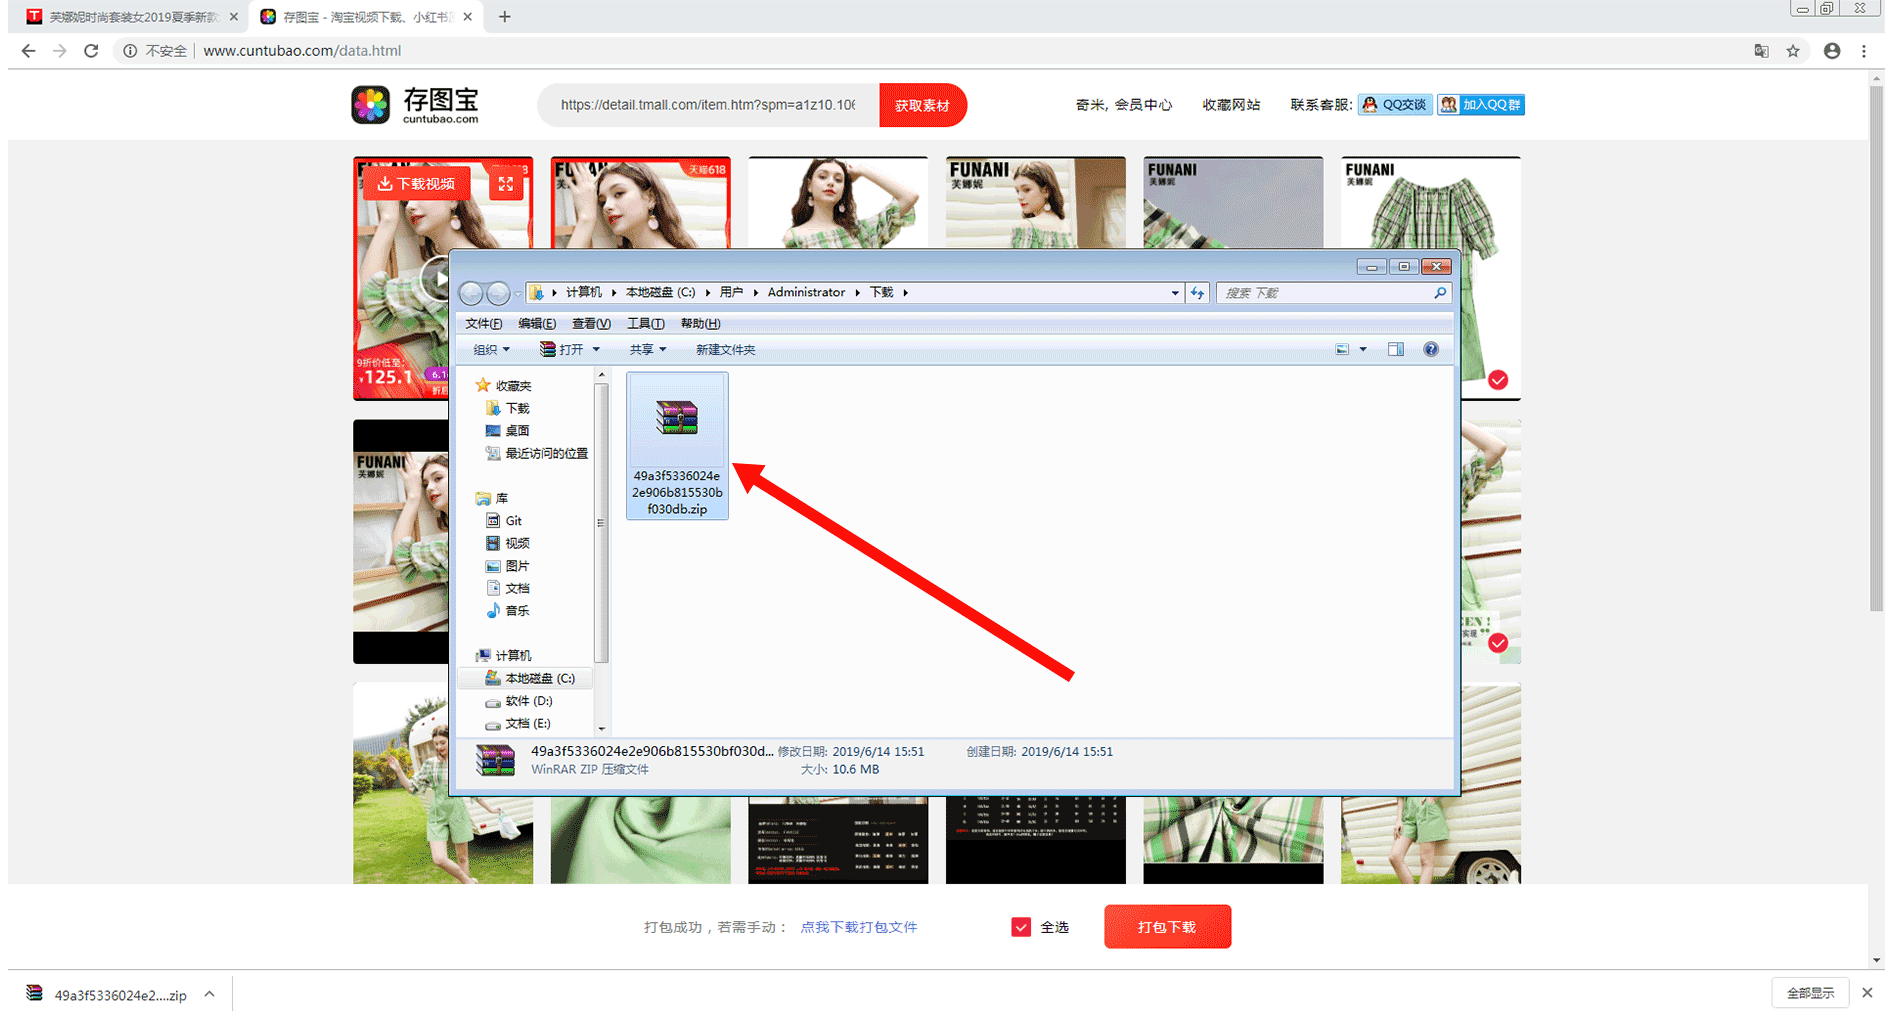This screenshot has height=1017, width=1892.
Task: Uncheck the red checkmark on the green dress image
Action: [1497, 380]
